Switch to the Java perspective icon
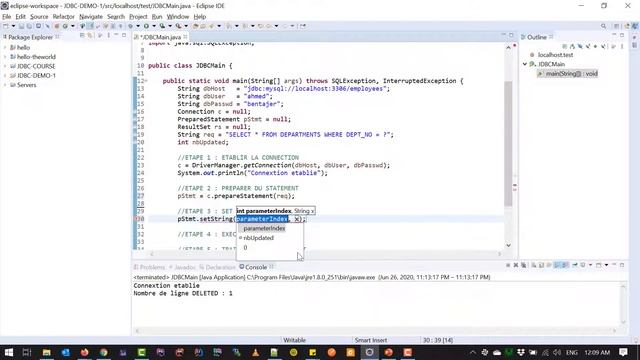 click(635, 26)
